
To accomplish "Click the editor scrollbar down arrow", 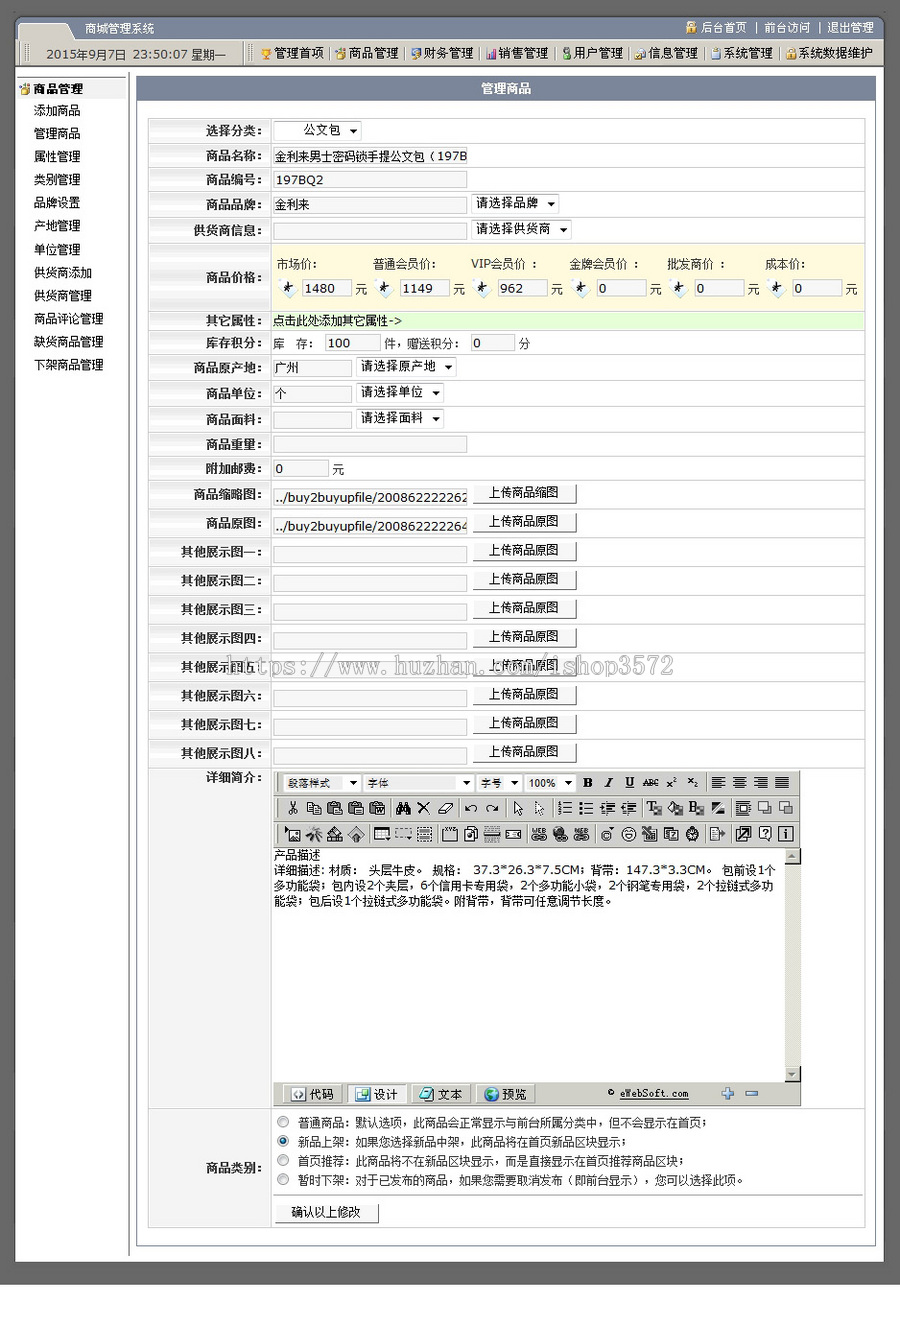I will [792, 1074].
